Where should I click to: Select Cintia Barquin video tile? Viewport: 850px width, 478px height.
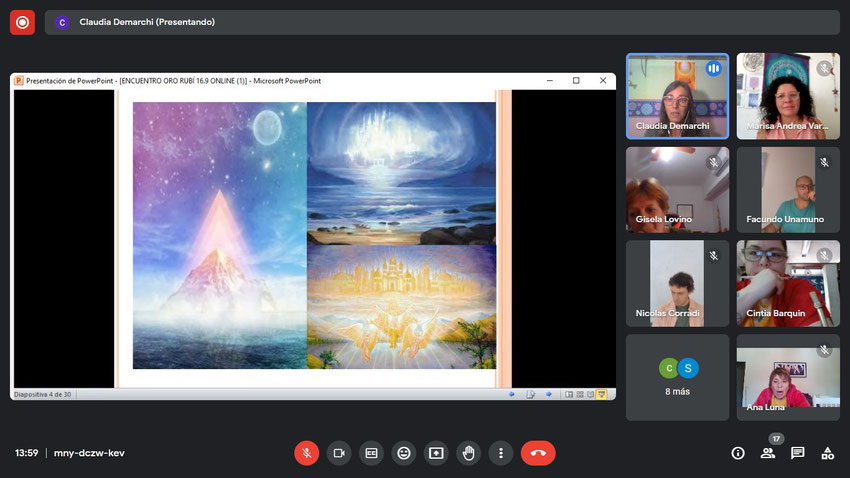(x=788, y=283)
